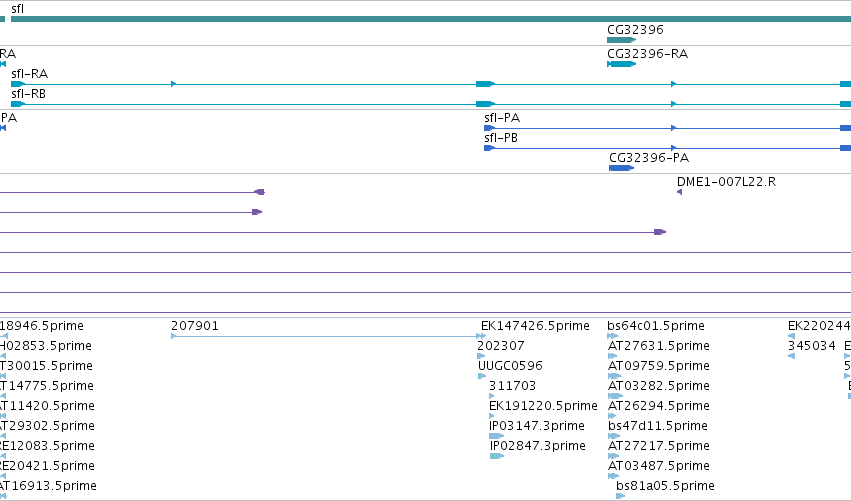Click the AT03282.5prime EST label
This screenshot has height=501, width=851.
[659, 386]
